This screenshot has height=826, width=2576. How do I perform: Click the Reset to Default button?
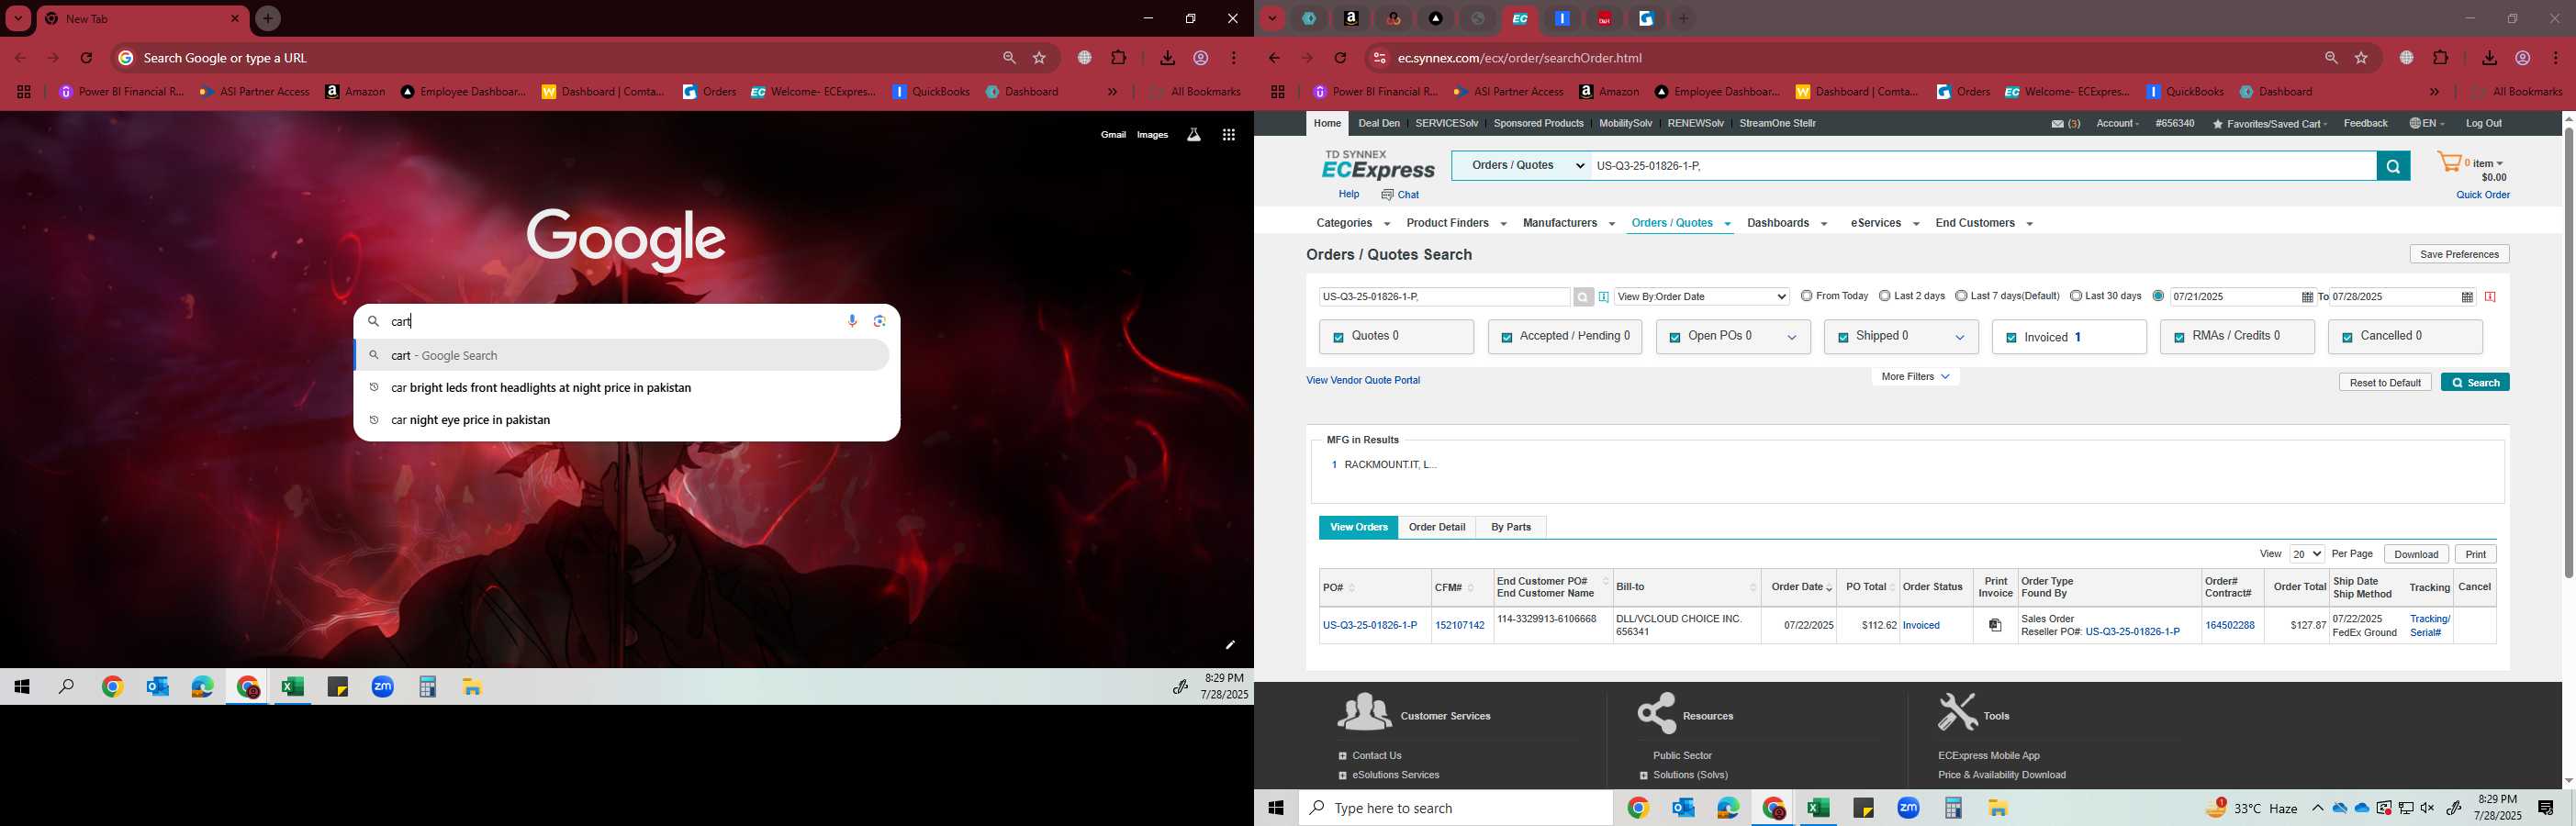(2384, 382)
